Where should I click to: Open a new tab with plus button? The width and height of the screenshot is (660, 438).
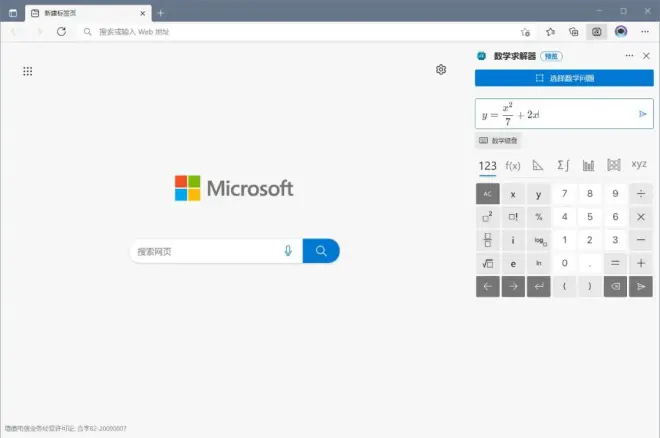click(x=160, y=13)
